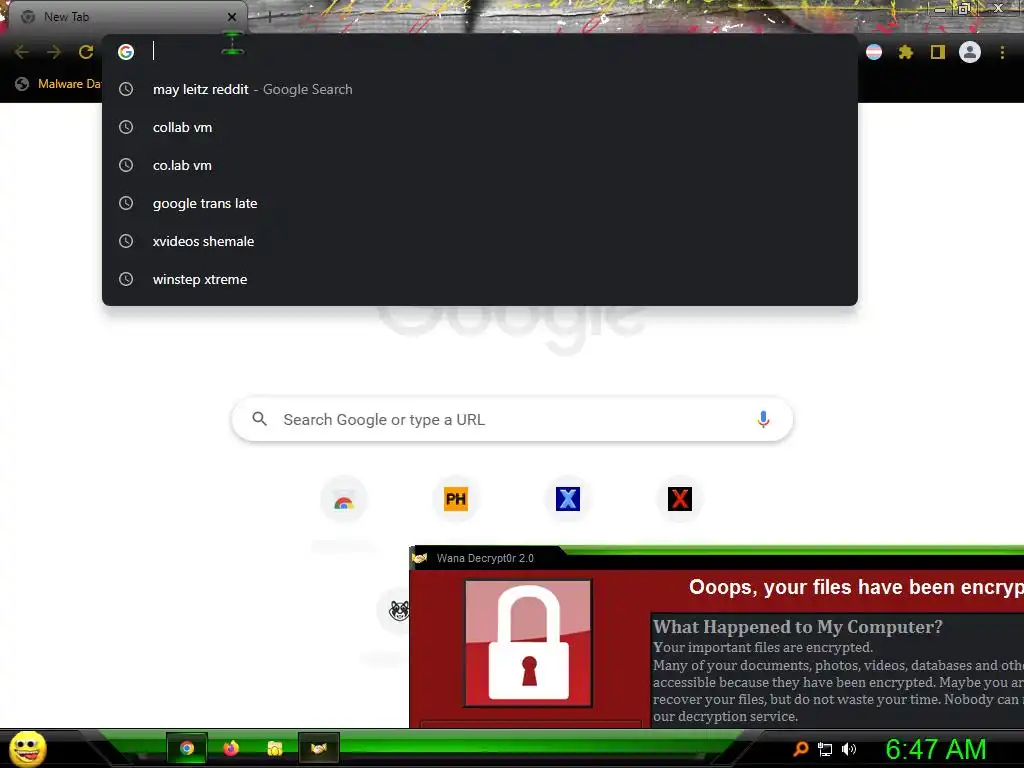Activate the Chrome taskbar button
The image size is (1024, 768).
click(x=187, y=748)
